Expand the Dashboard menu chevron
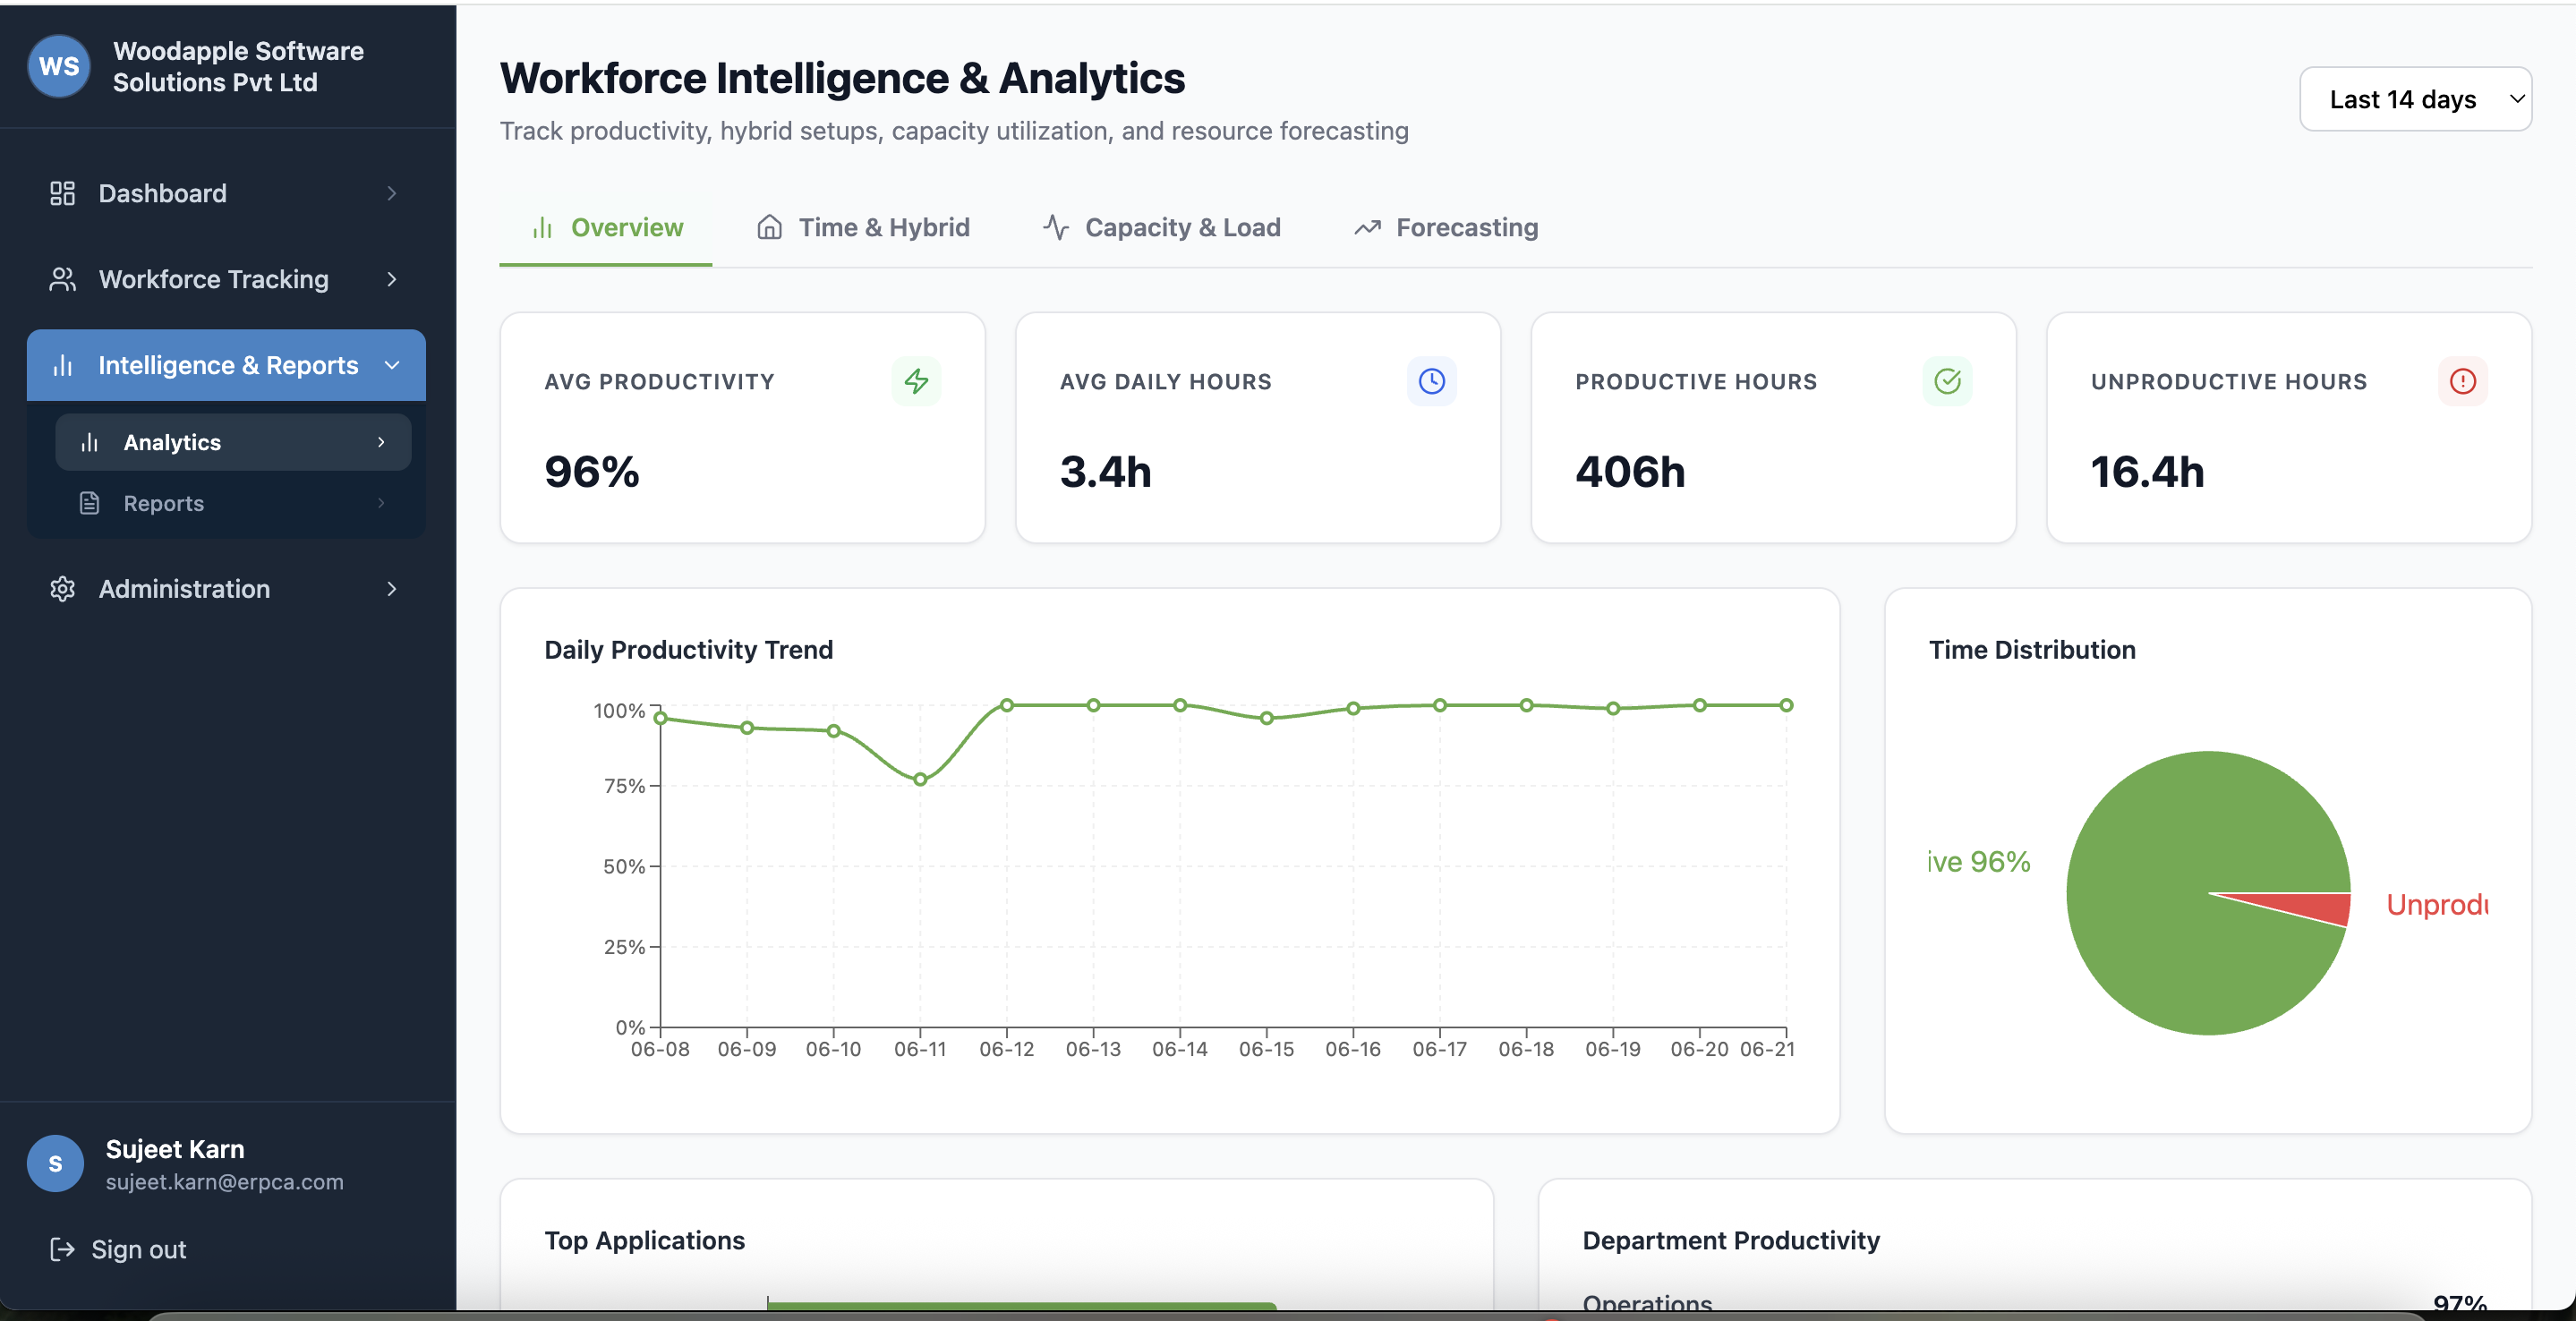2576x1321 pixels. click(x=391, y=193)
